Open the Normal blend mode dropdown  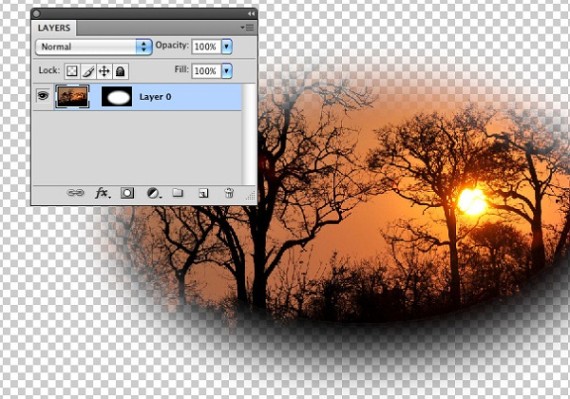pyautogui.click(x=94, y=47)
